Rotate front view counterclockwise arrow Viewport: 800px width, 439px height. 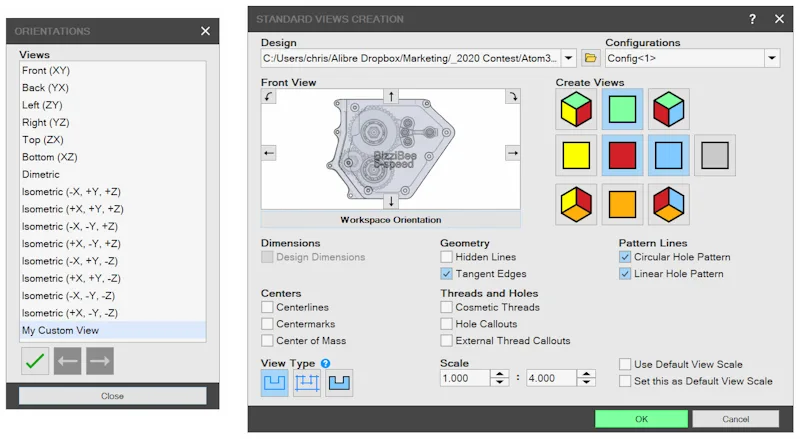coord(269,96)
